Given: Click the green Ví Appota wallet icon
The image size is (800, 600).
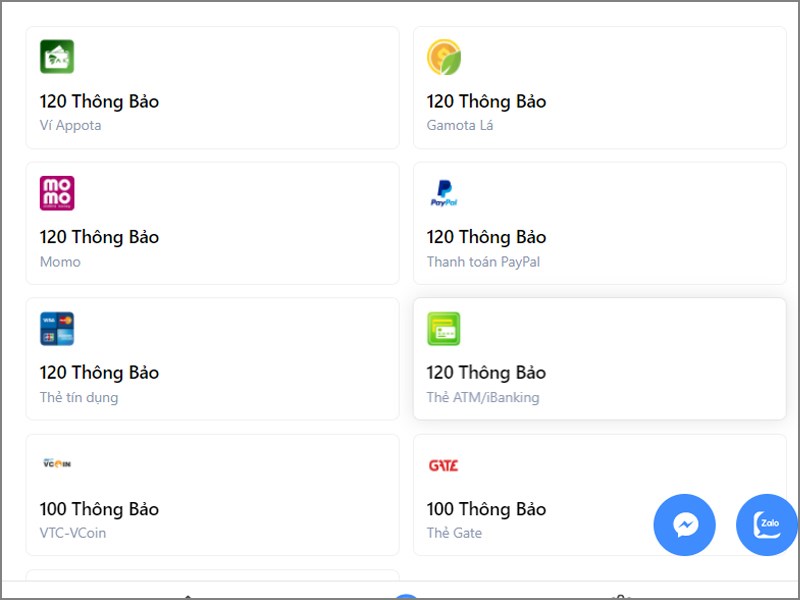Looking at the screenshot, I should (57, 57).
